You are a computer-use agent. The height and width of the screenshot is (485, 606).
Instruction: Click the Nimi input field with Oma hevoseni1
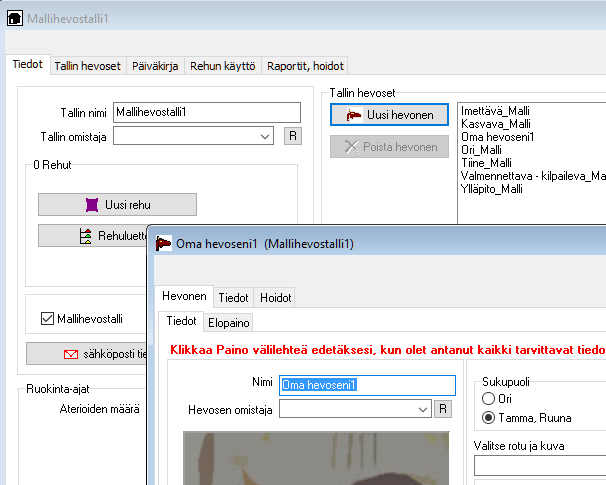367,385
